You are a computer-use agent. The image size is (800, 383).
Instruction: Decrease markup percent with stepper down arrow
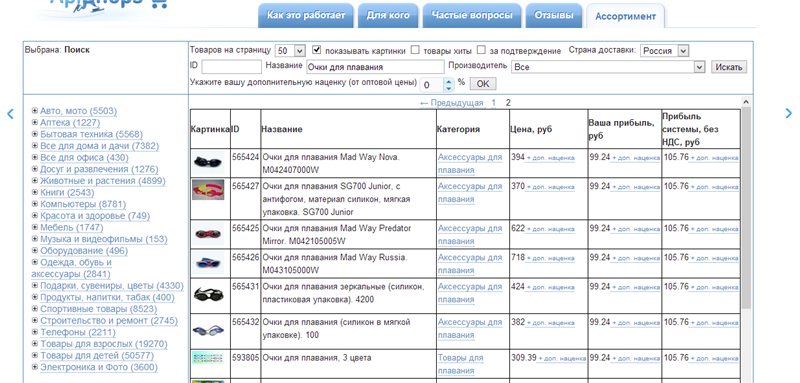click(448, 88)
